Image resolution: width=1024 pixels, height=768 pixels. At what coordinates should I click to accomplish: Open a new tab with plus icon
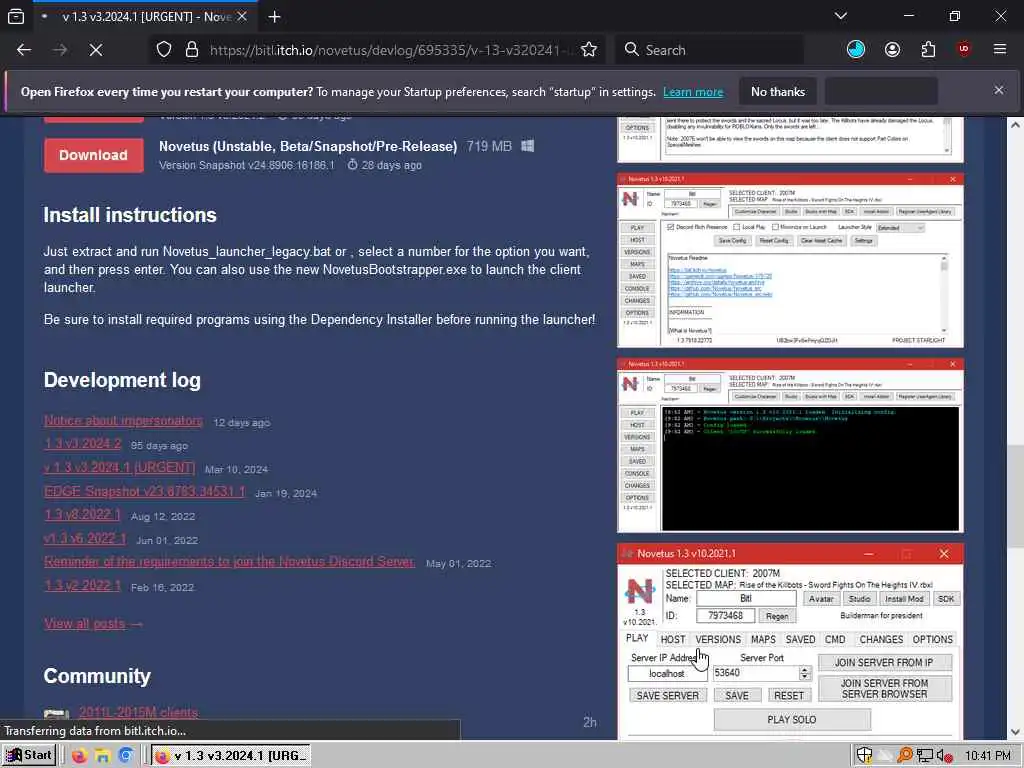[x=274, y=16]
